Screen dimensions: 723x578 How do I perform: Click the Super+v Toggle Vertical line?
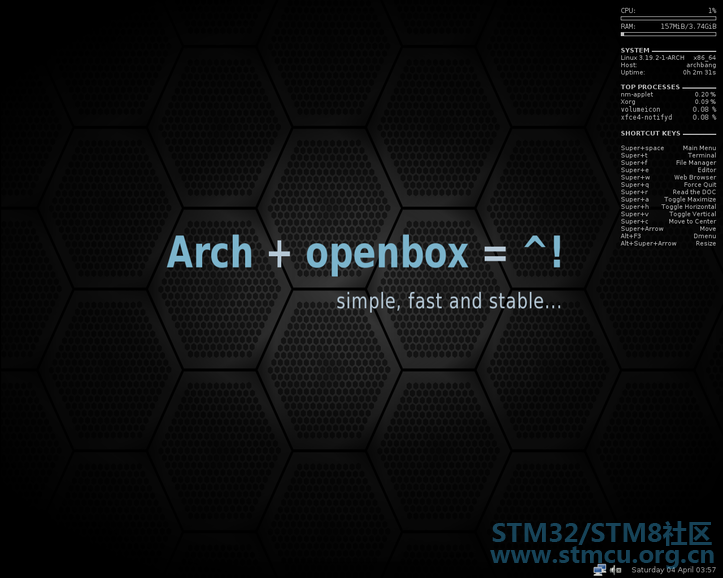pos(668,214)
